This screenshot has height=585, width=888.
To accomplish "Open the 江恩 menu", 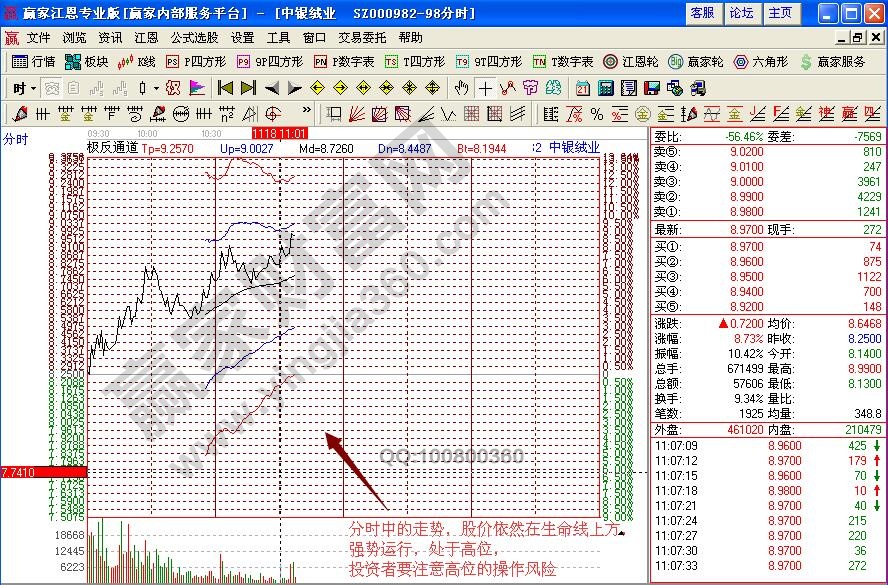I will click(x=146, y=37).
